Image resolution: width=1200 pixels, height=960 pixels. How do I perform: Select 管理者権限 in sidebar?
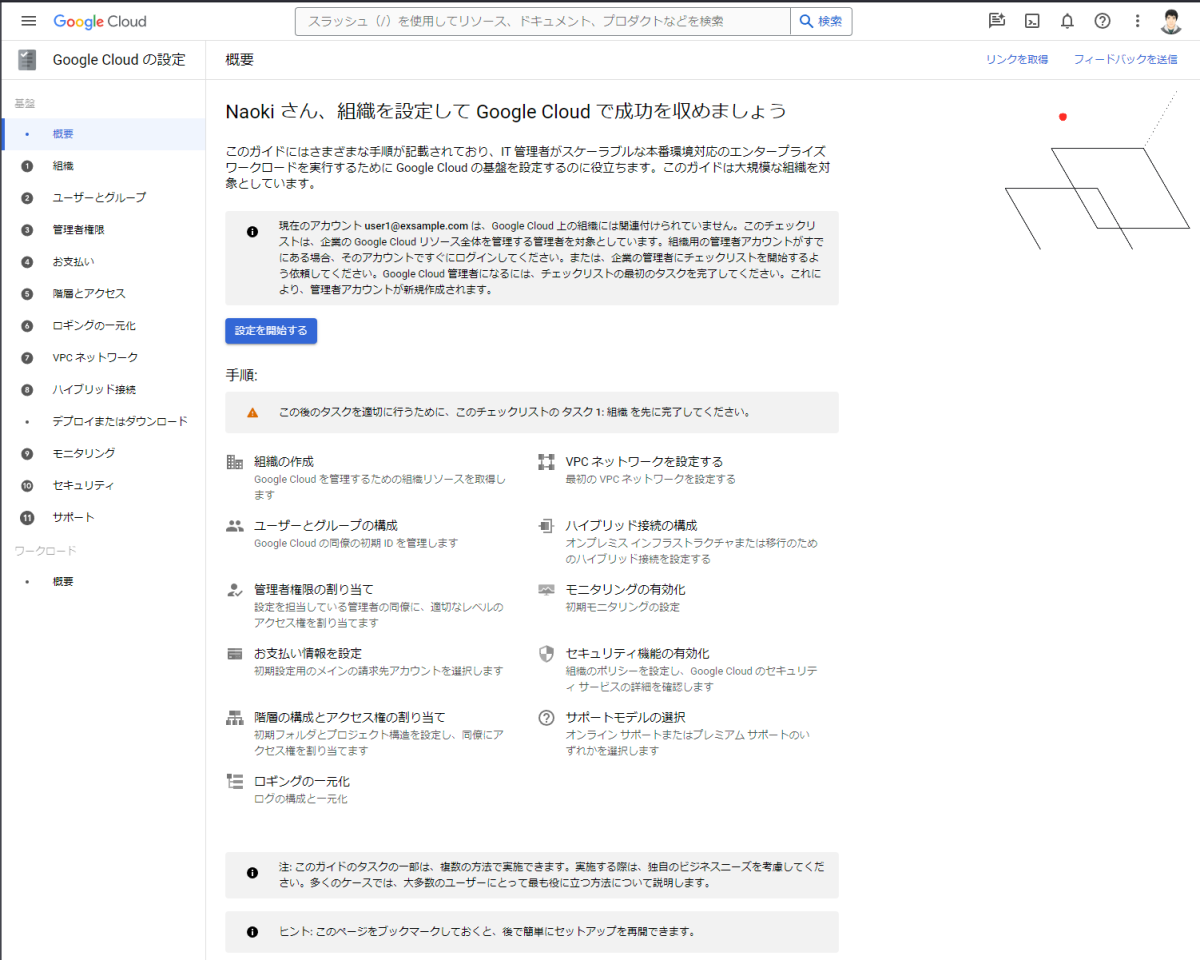(x=103, y=230)
